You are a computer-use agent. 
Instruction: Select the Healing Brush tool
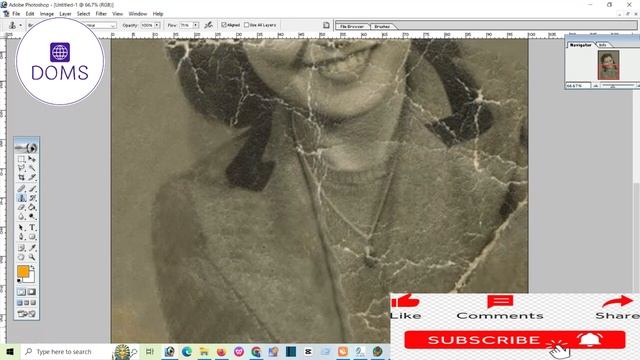pyautogui.click(x=21, y=189)
